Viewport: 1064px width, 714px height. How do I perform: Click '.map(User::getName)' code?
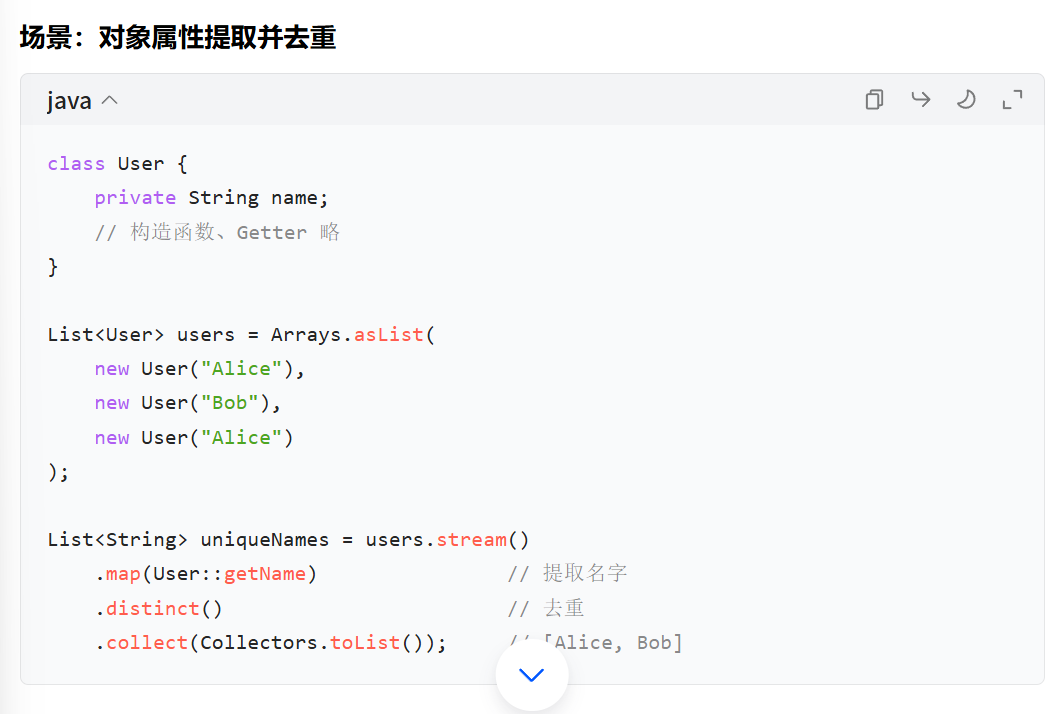tap(206, 574)
